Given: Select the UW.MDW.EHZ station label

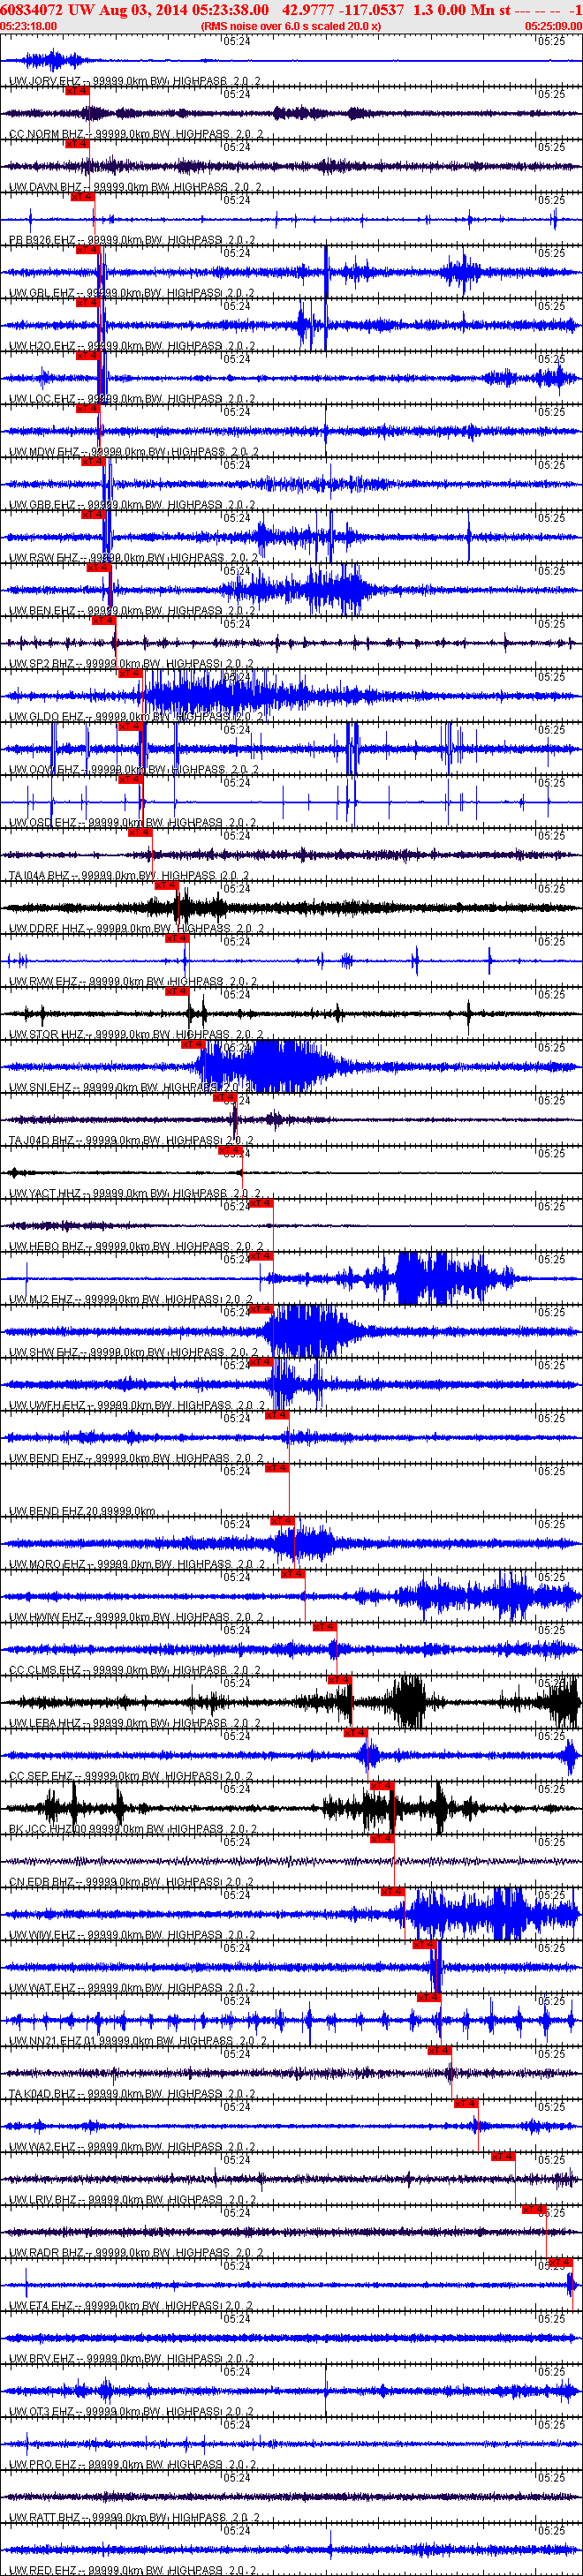Looking at the screenshot, I should [x=44, y=452].
